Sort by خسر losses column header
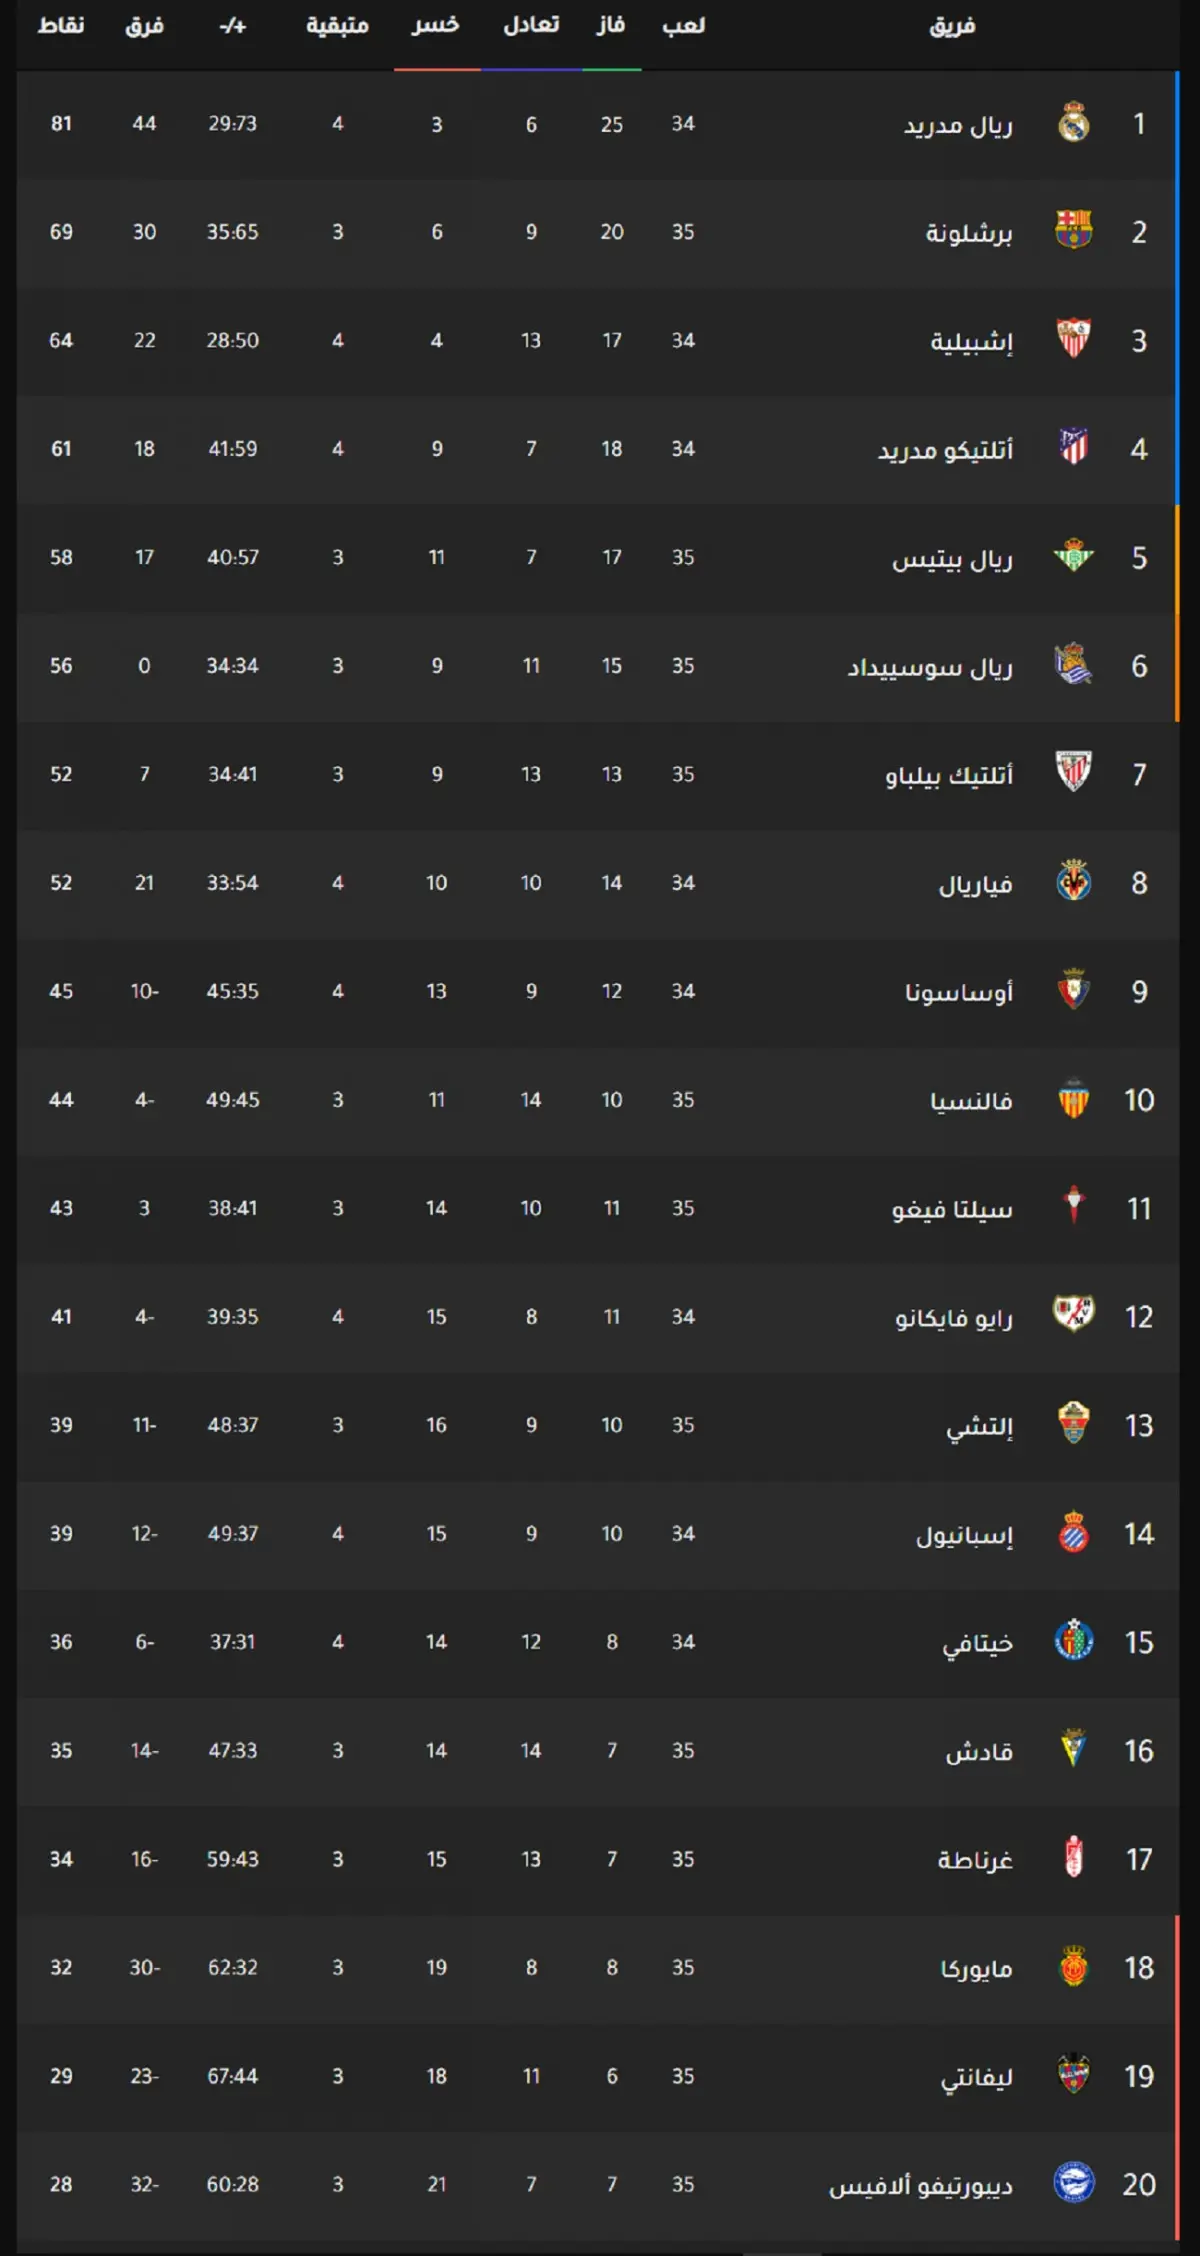This screenshot has height=2256, width=1200. [436, 25]
